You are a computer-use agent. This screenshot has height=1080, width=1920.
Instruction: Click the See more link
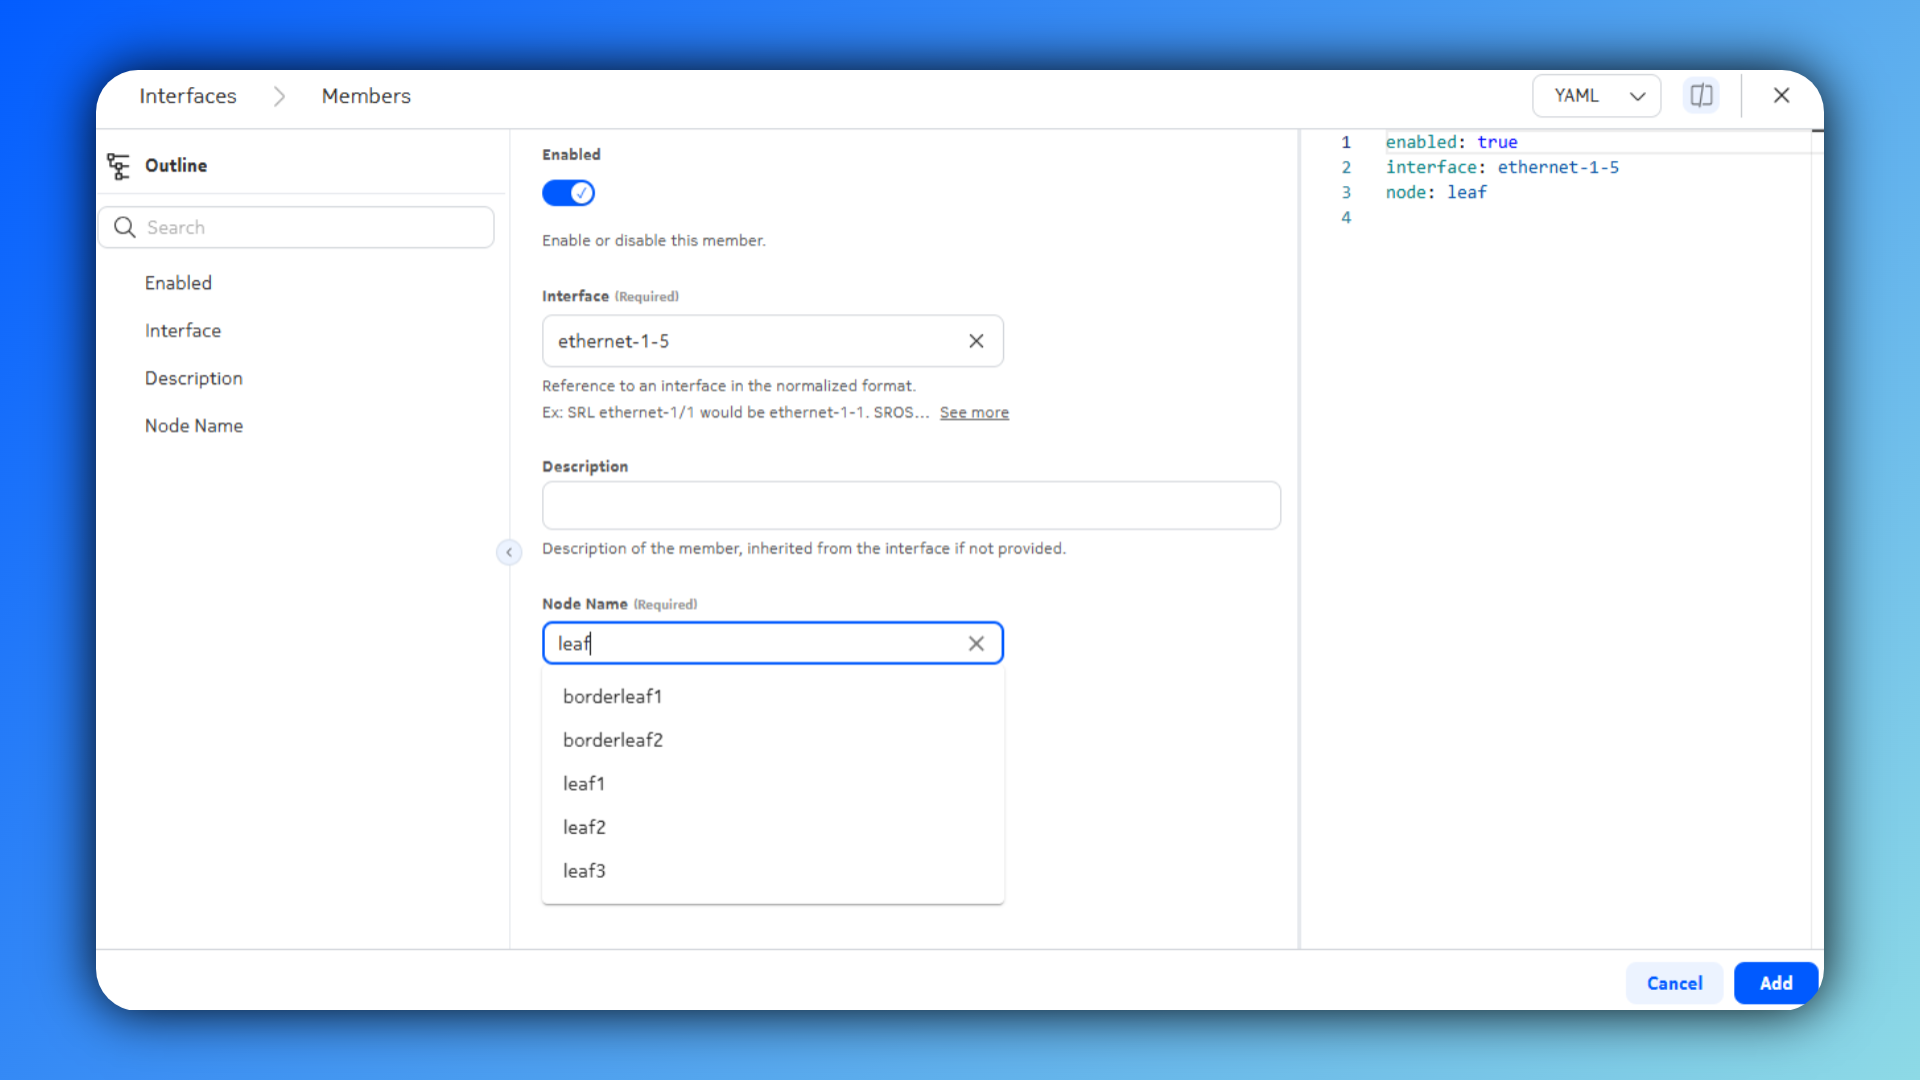coord(974,413)
